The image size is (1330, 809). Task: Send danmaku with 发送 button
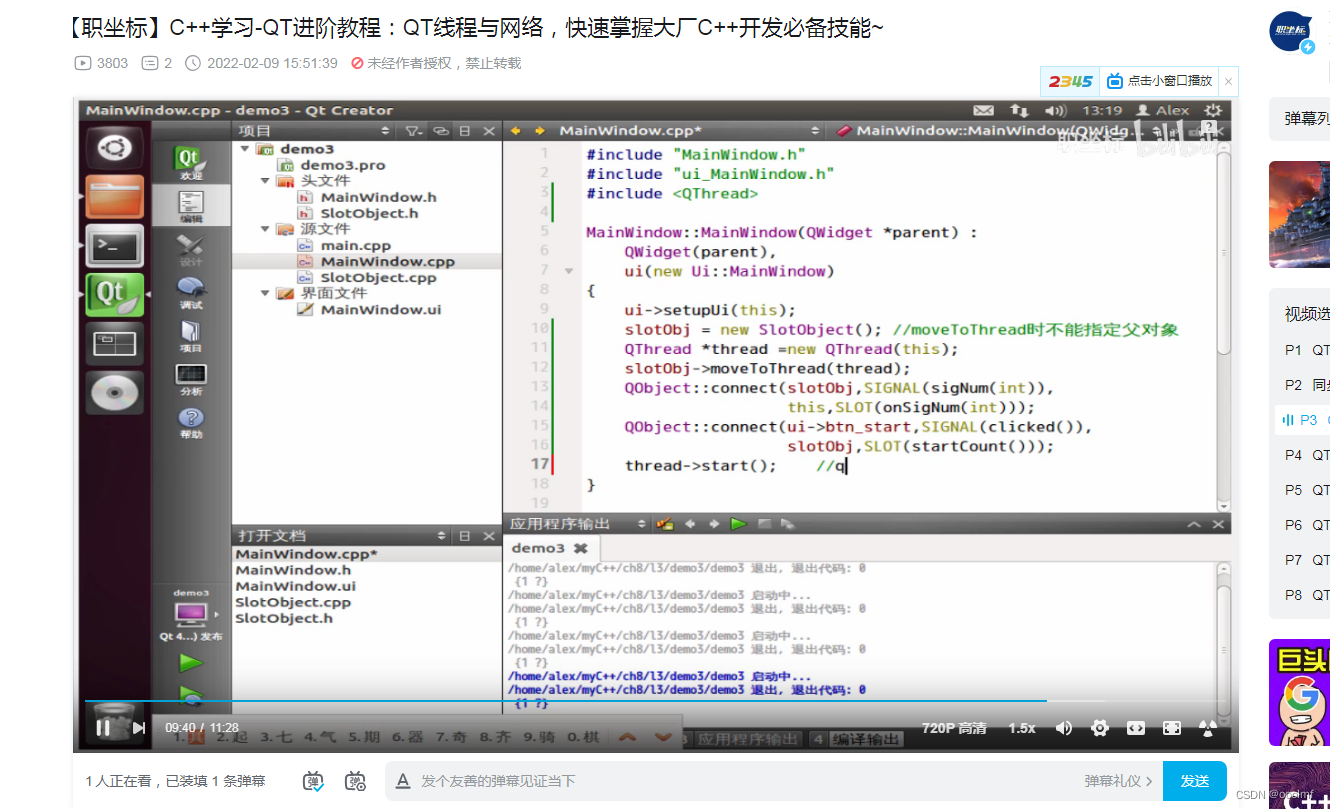click(1195, 781)
